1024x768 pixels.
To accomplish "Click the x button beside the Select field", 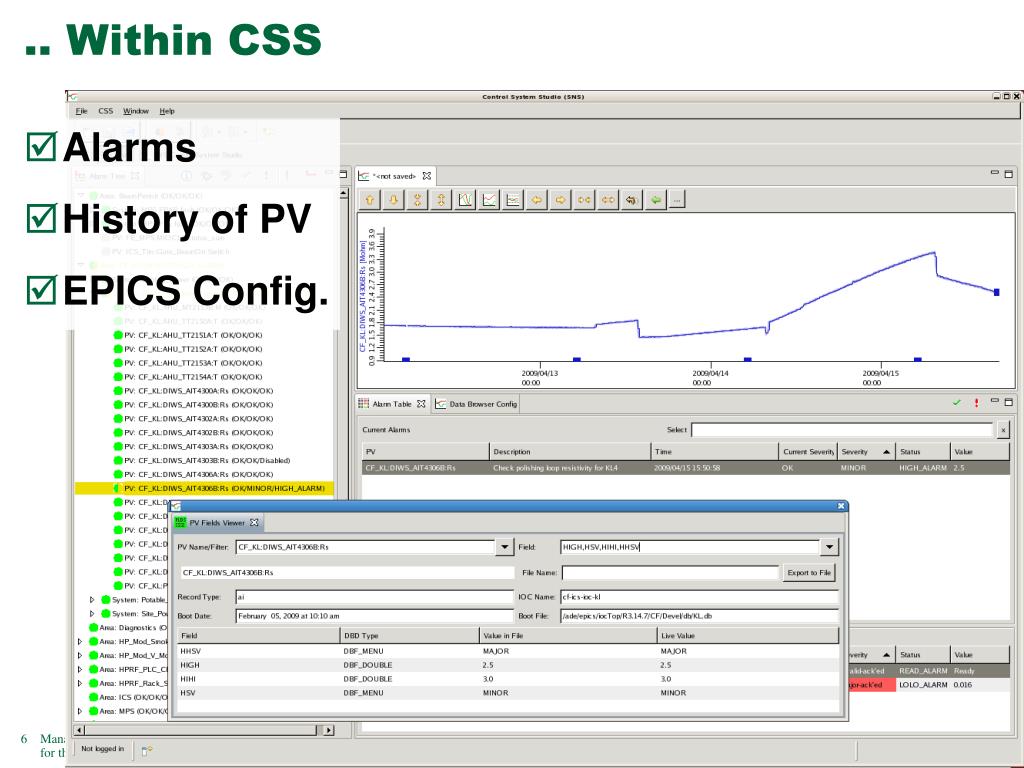I will coord(1003,430).
